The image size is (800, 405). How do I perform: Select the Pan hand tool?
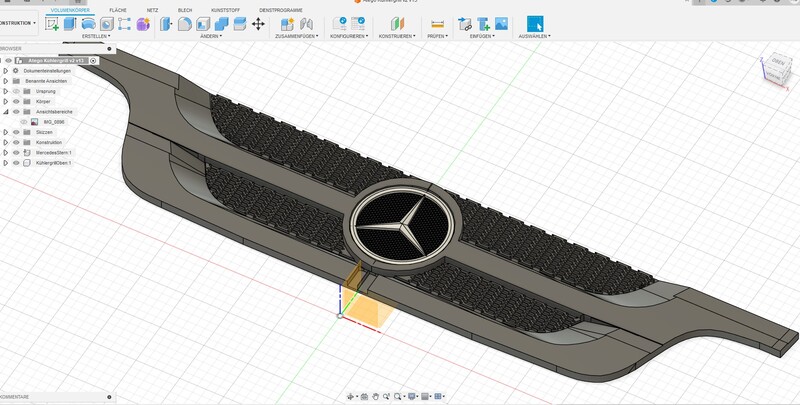click(376, 396)
